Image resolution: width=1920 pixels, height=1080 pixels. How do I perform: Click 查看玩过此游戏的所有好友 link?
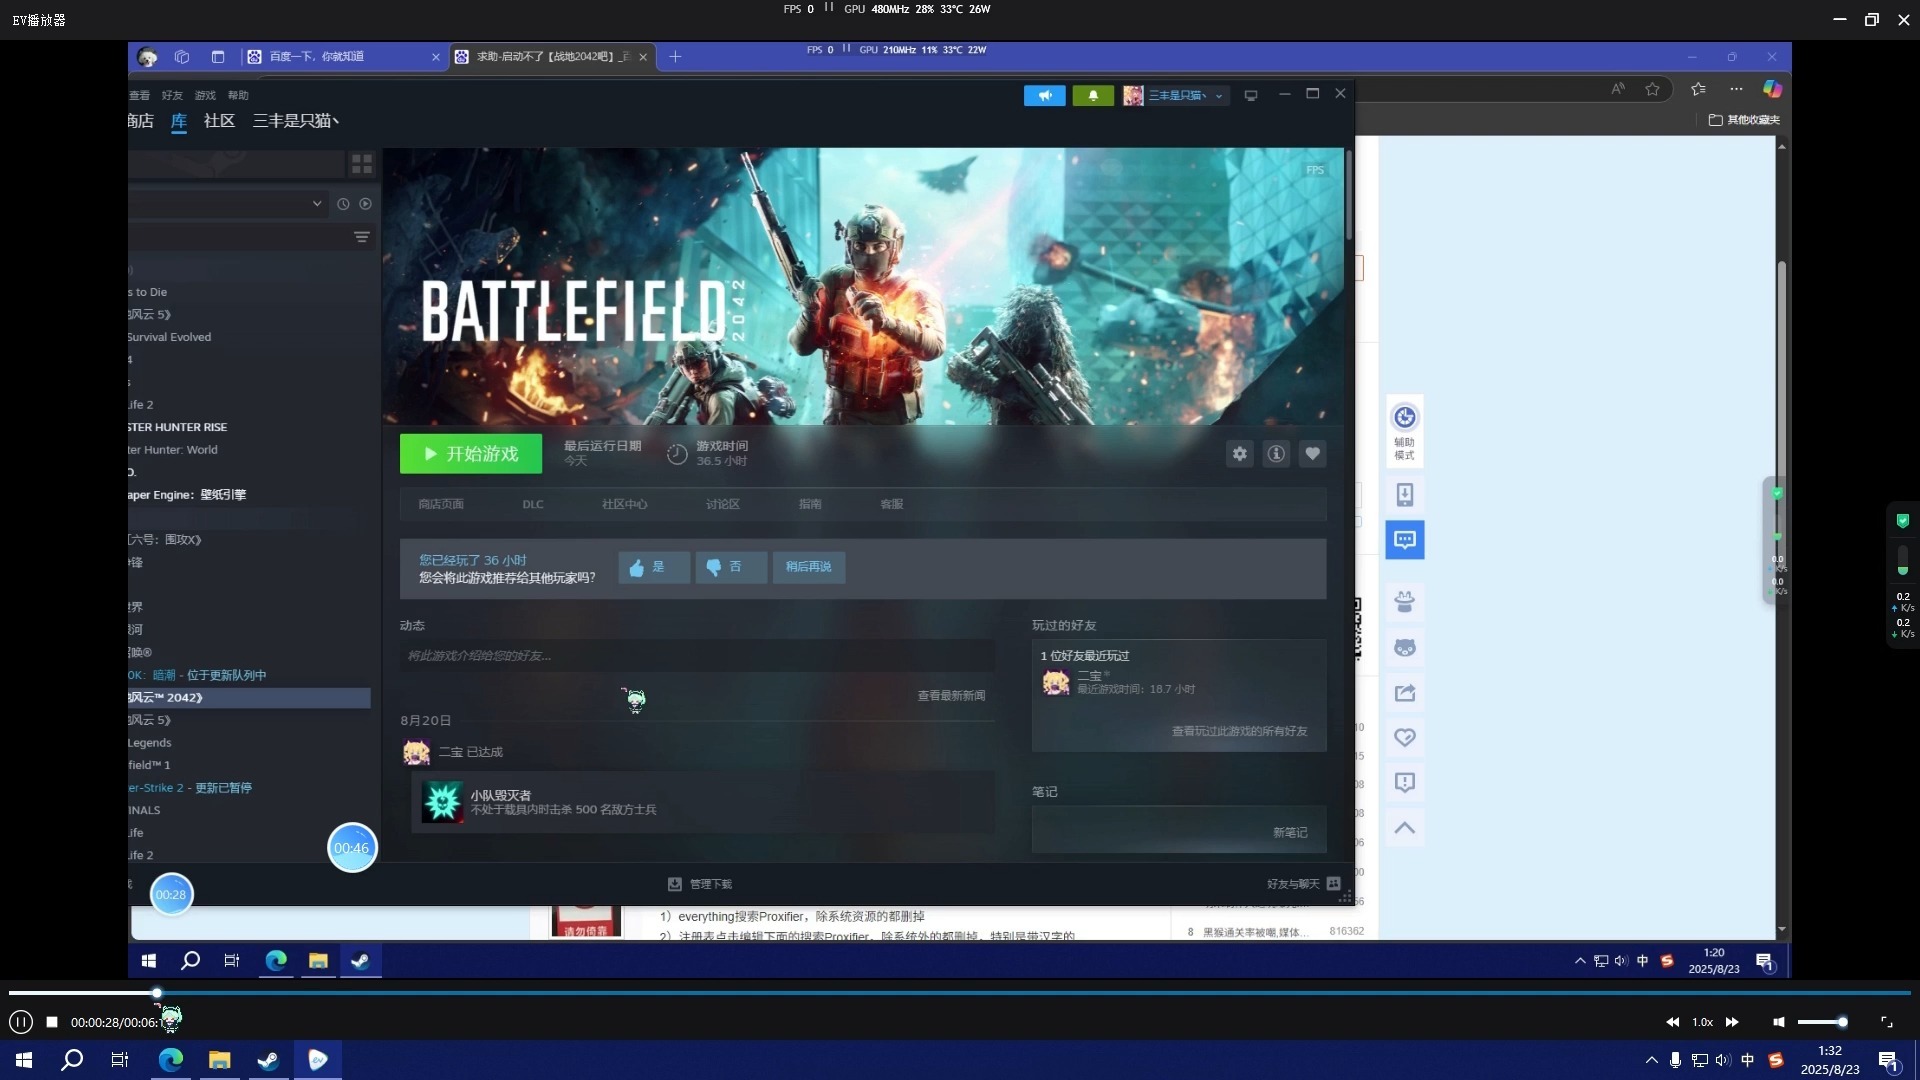[1239, 731]
